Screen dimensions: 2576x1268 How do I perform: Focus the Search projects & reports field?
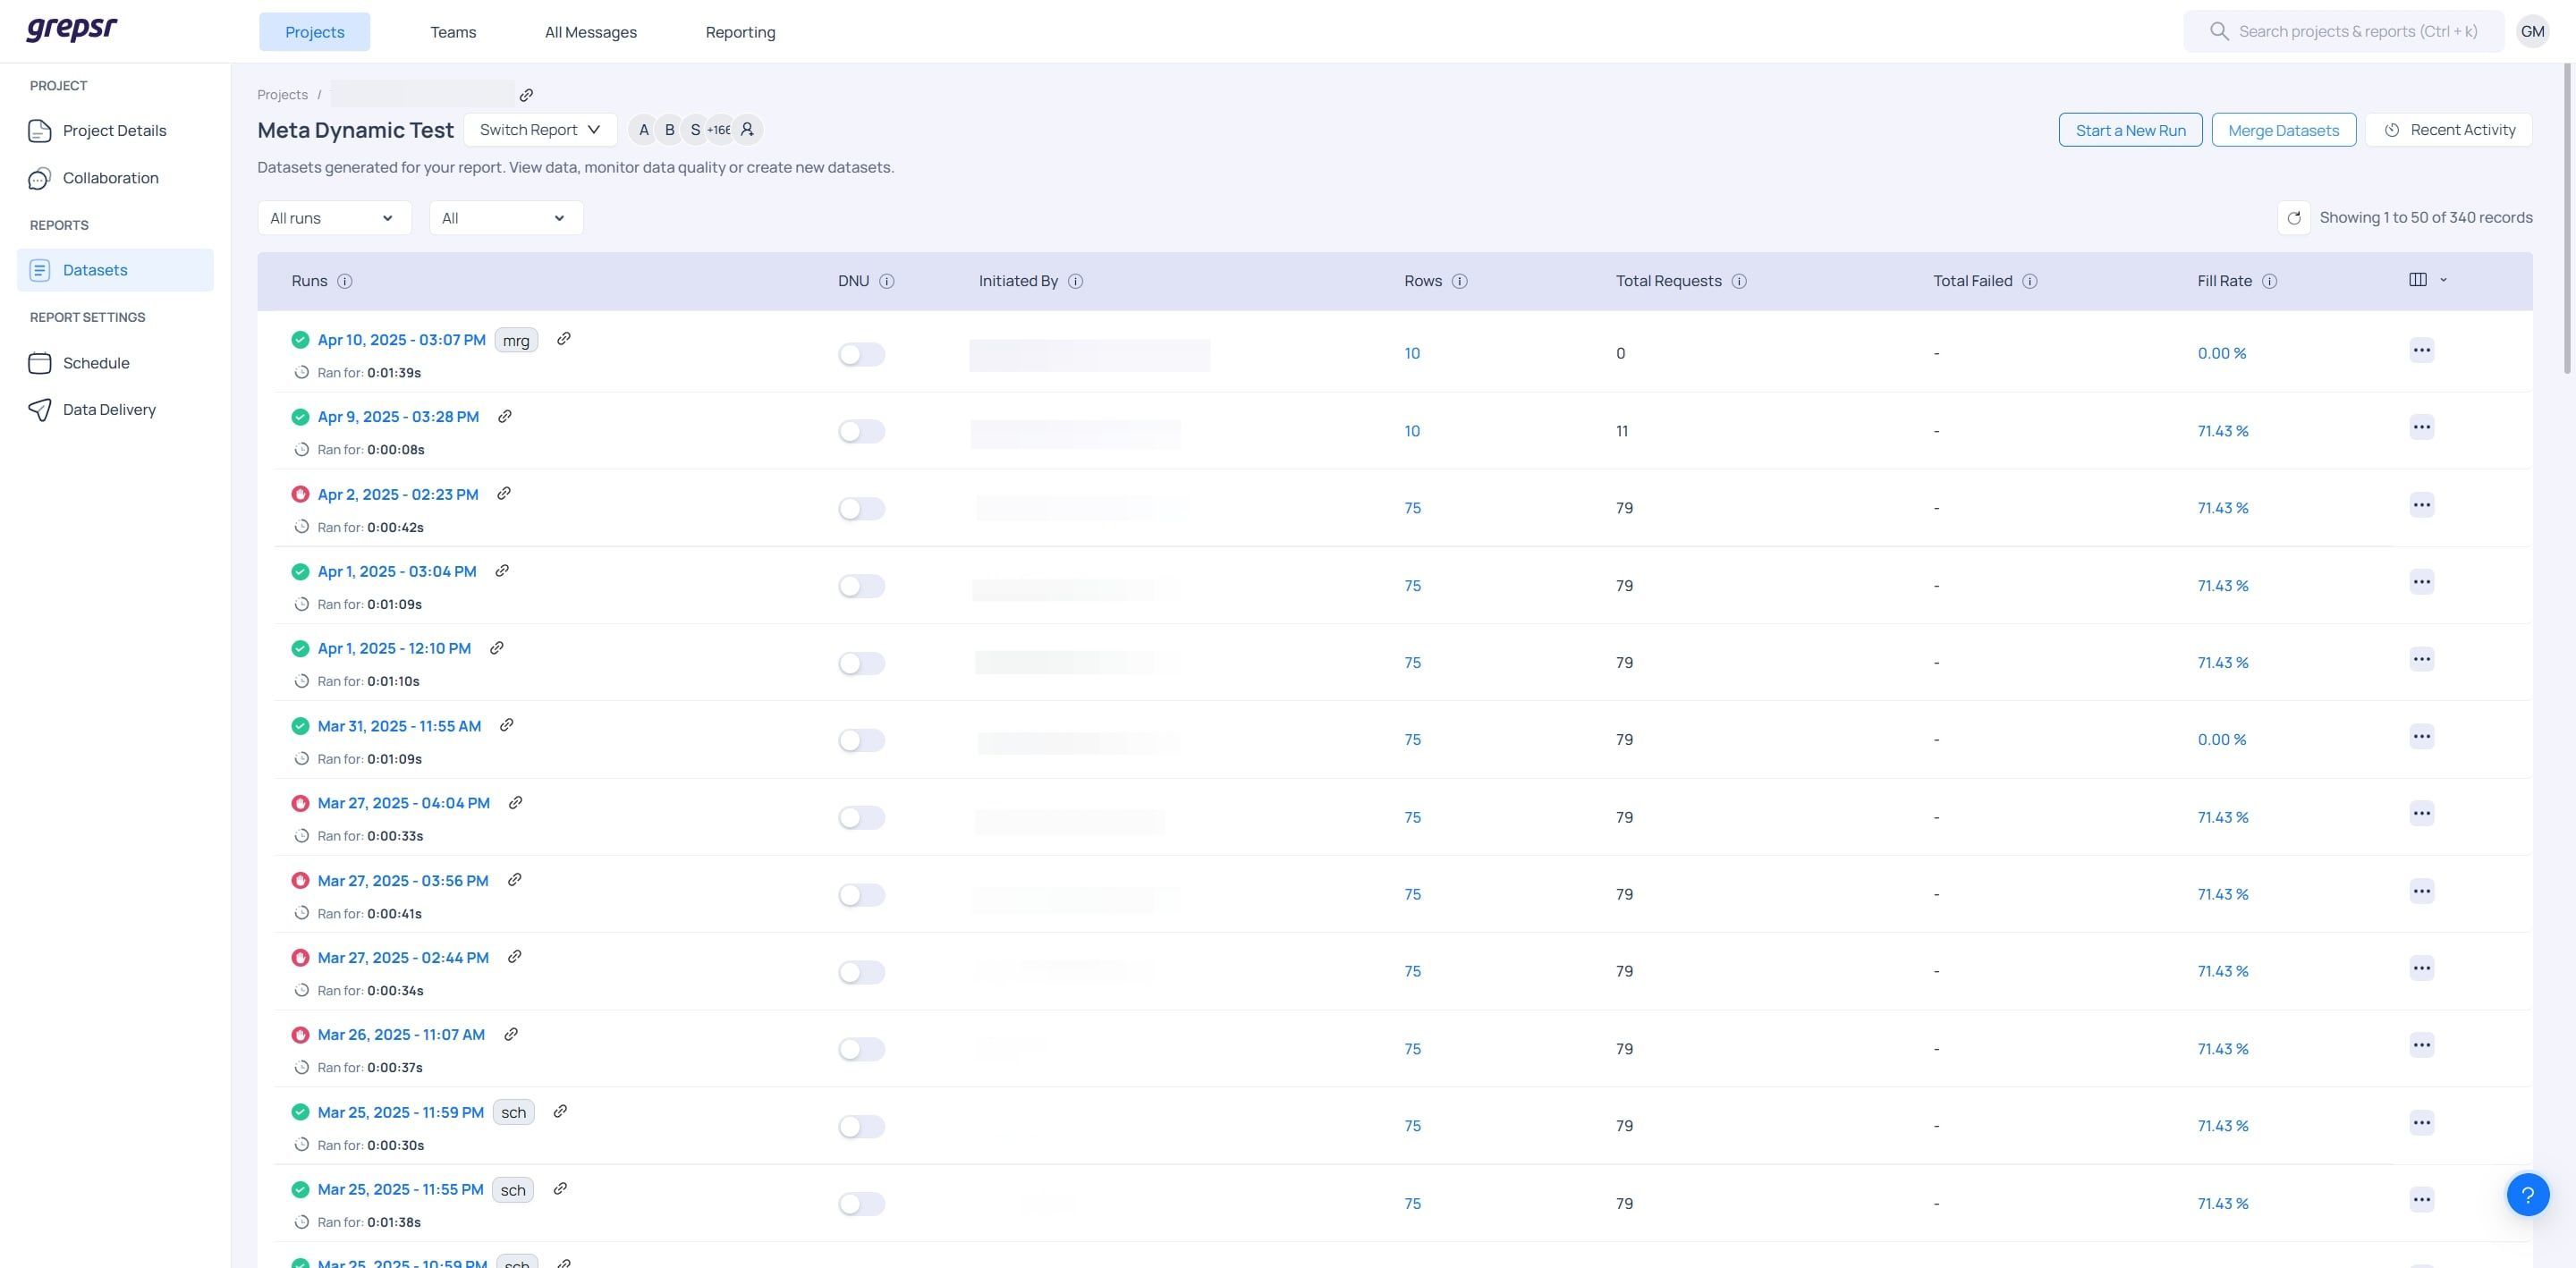(2343, 32)
